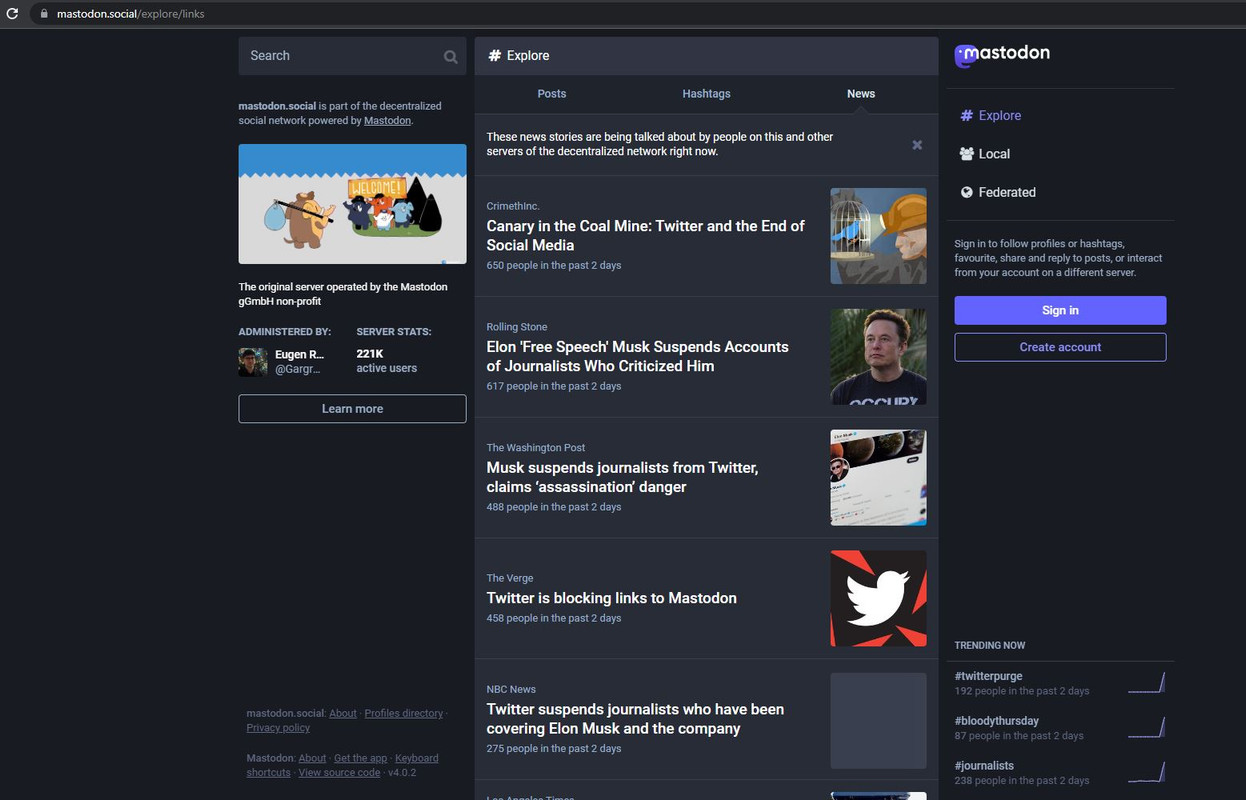Click the canary and miner thumbnail

[x=878, y=236]
